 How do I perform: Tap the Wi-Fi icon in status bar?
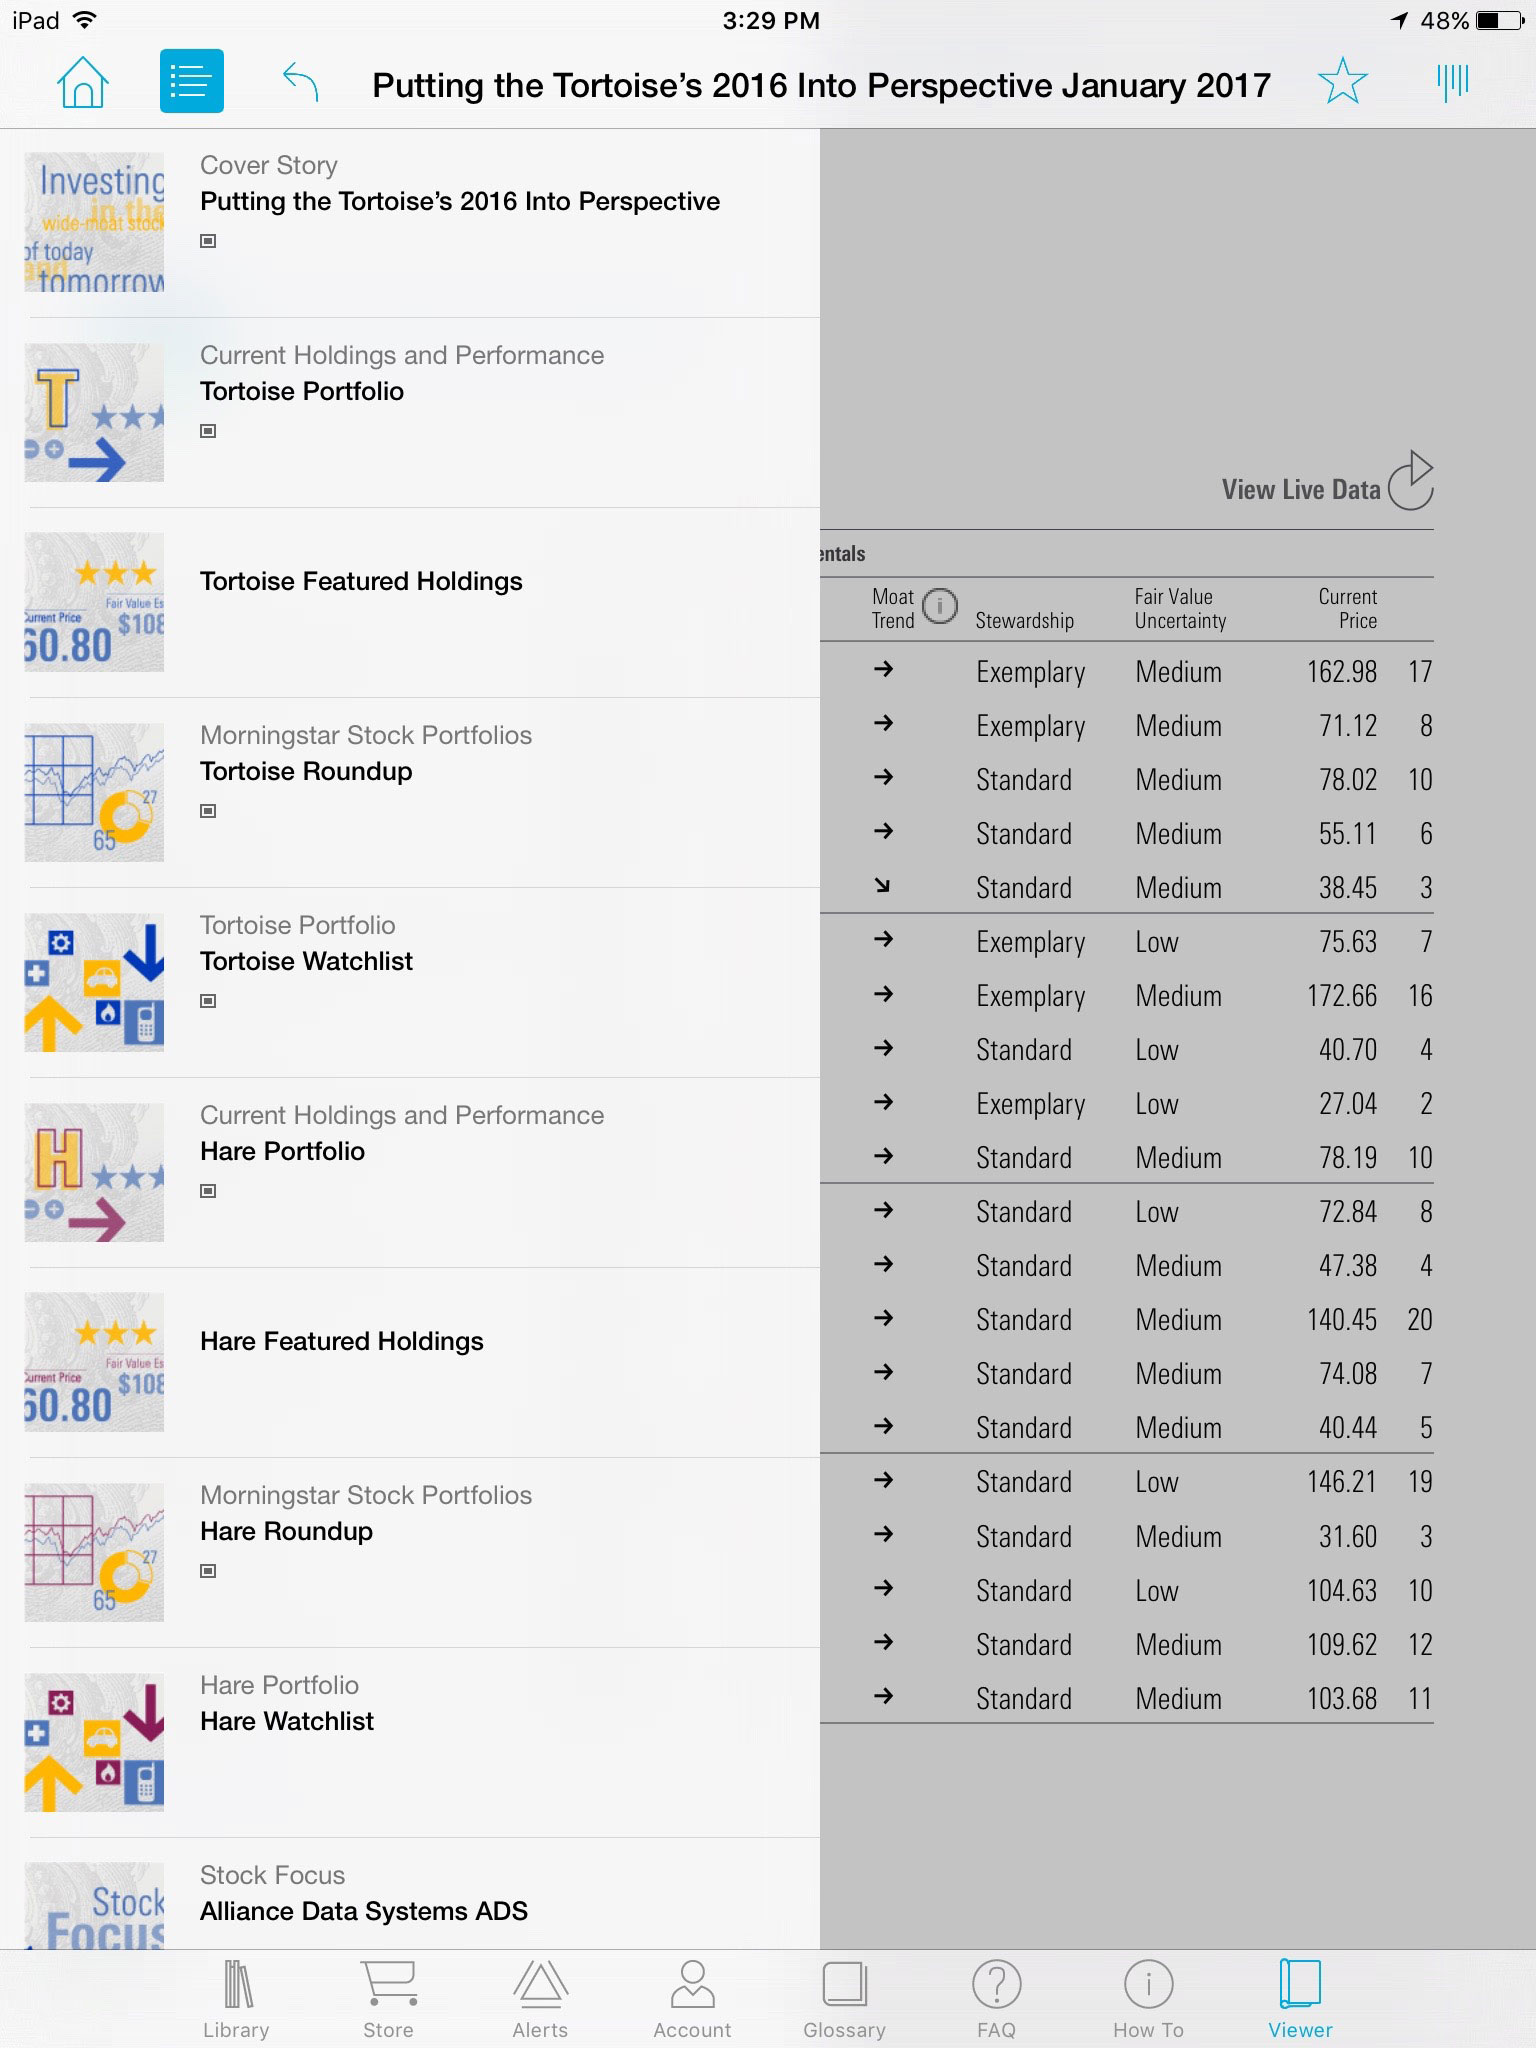click(85, 20)
